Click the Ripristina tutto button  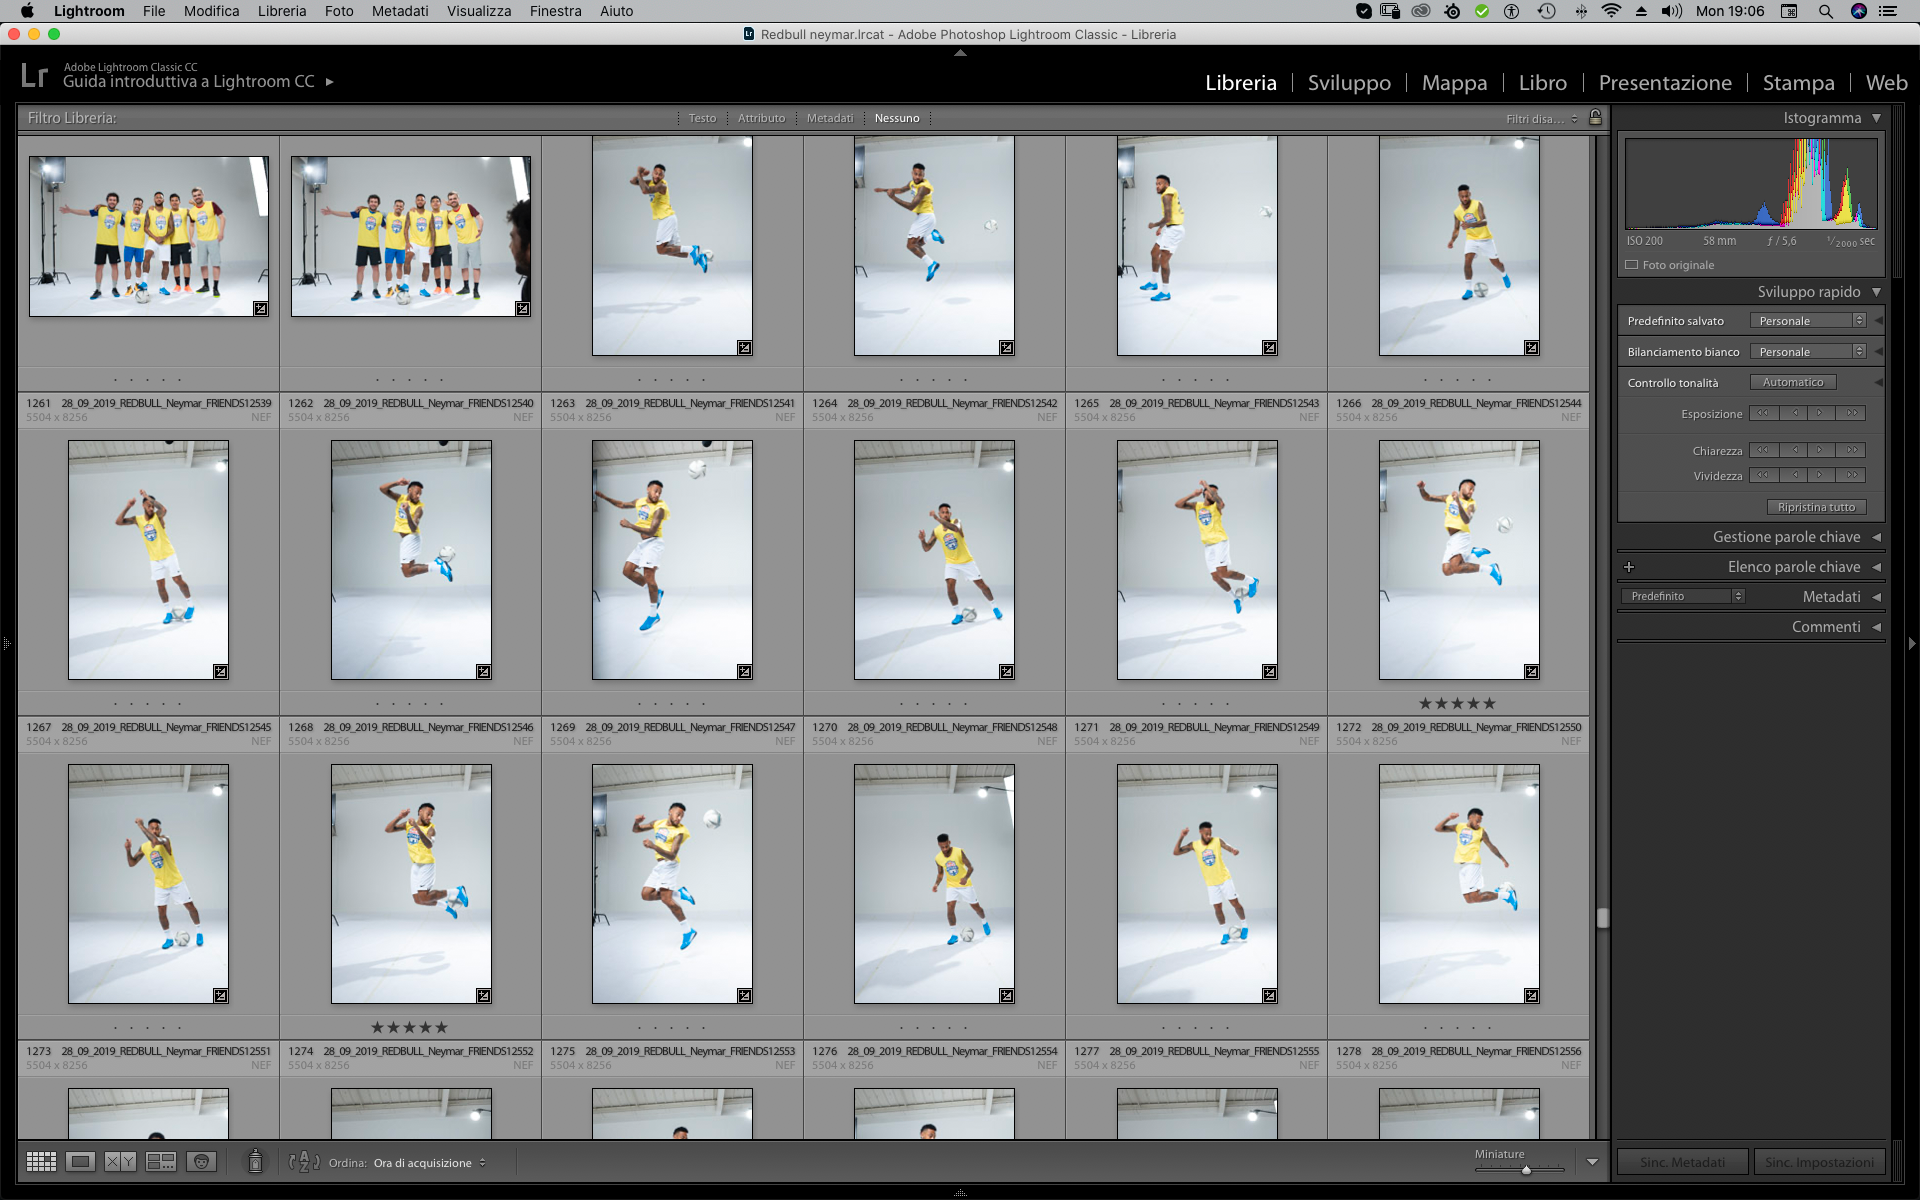coord(1816,507)
